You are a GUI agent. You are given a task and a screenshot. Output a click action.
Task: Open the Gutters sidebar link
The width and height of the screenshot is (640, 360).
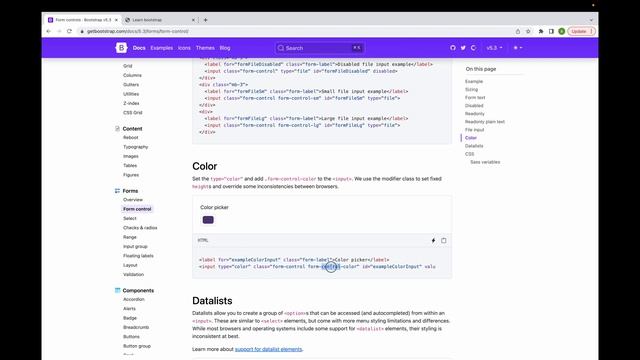point(131,84)
